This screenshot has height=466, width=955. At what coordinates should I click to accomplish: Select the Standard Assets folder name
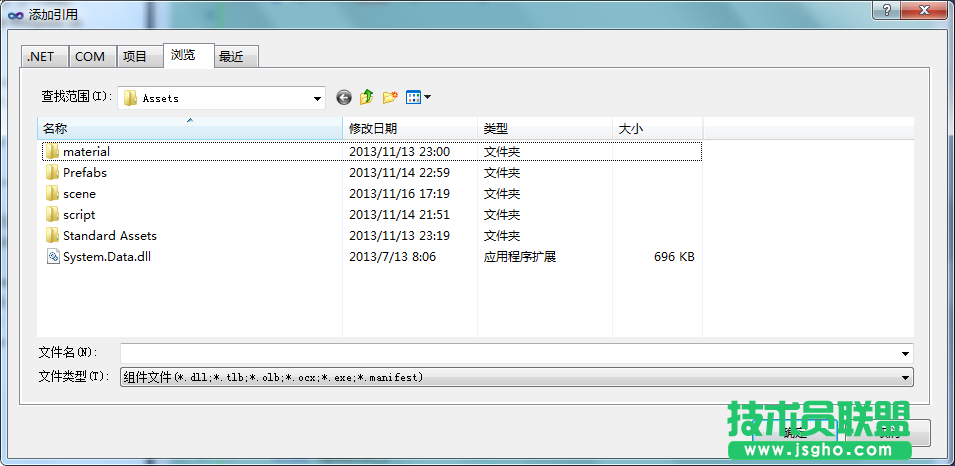coord(110,236)
